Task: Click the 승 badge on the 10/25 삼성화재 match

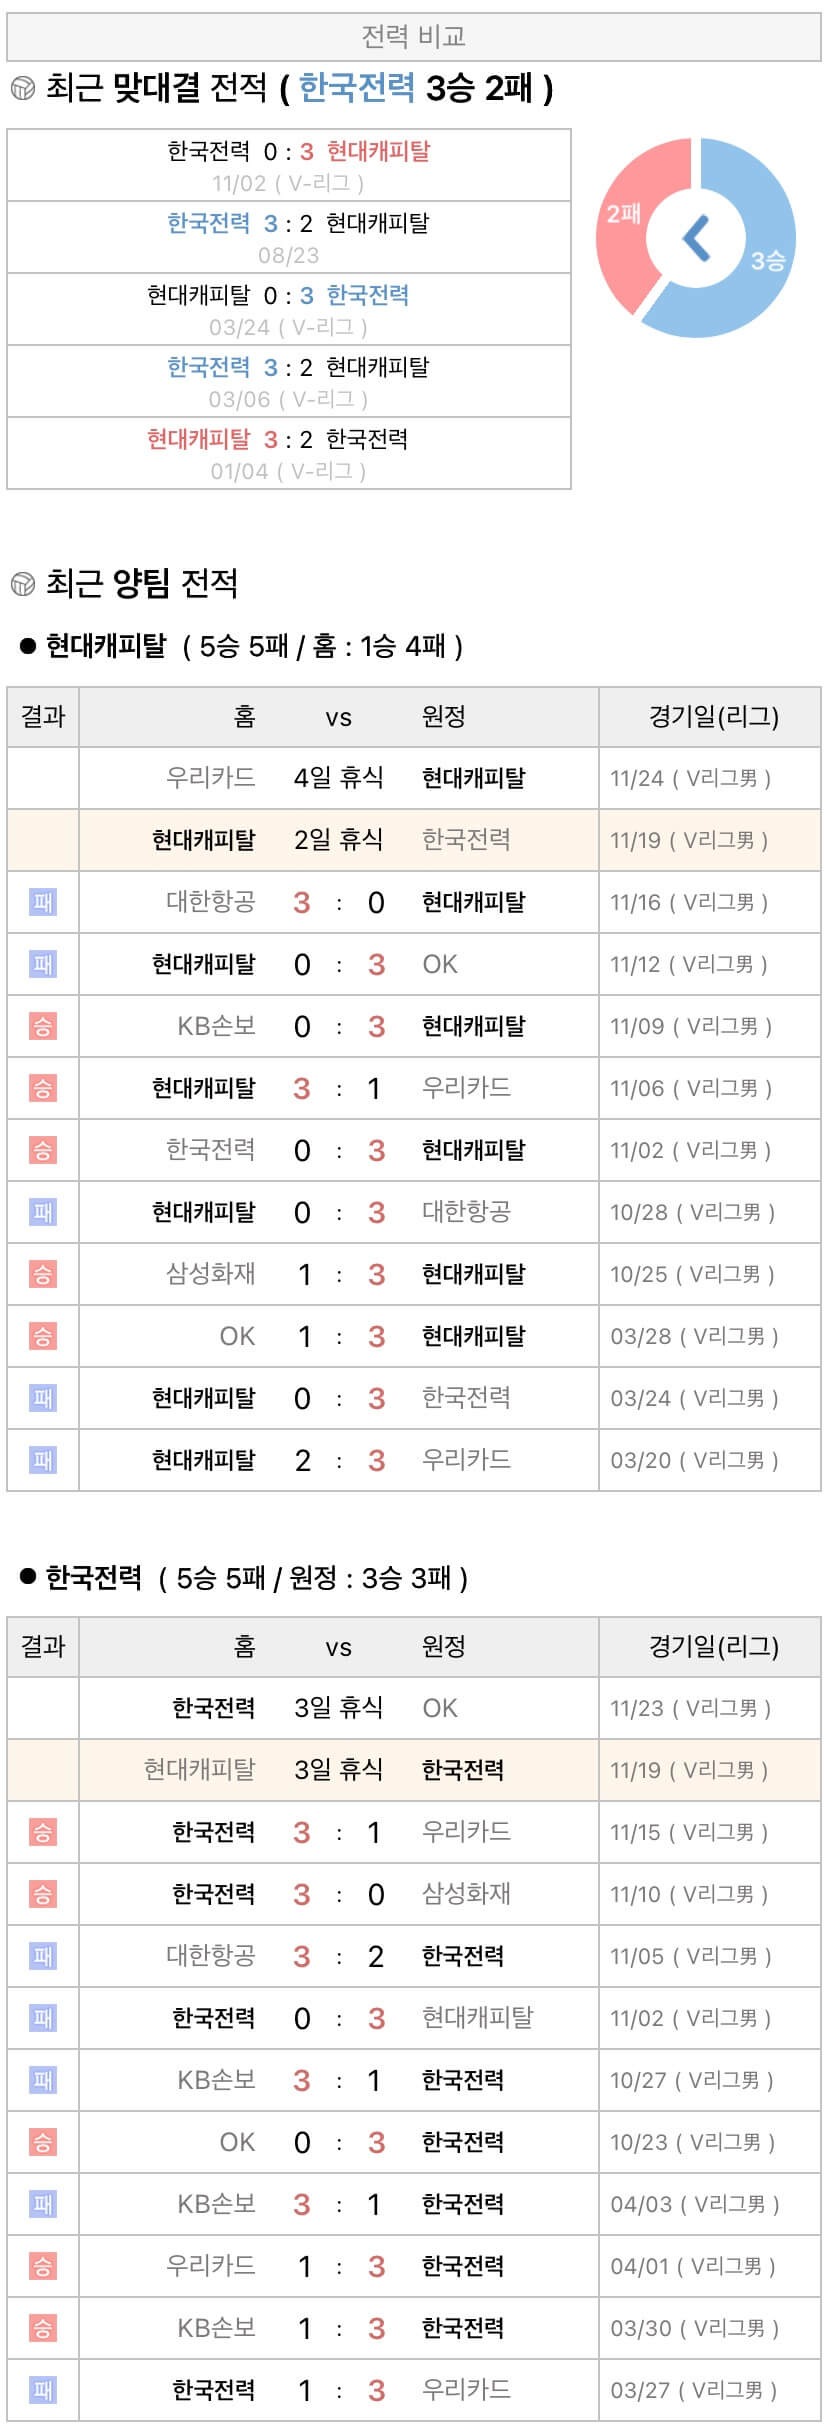Action: click(43, 1274)
